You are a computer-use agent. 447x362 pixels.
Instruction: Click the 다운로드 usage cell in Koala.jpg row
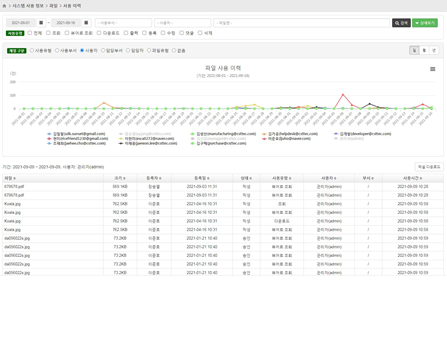(x=282, y=221)
